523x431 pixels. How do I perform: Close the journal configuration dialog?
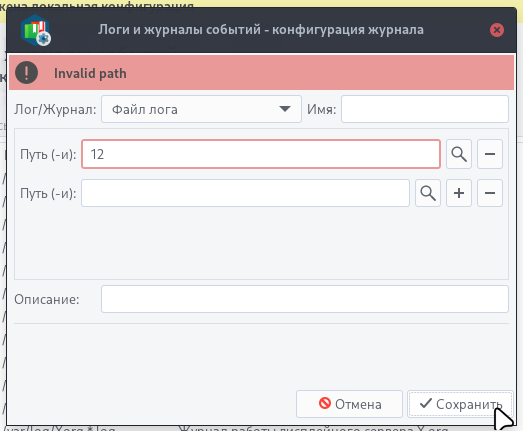click(x=497, y=30)
